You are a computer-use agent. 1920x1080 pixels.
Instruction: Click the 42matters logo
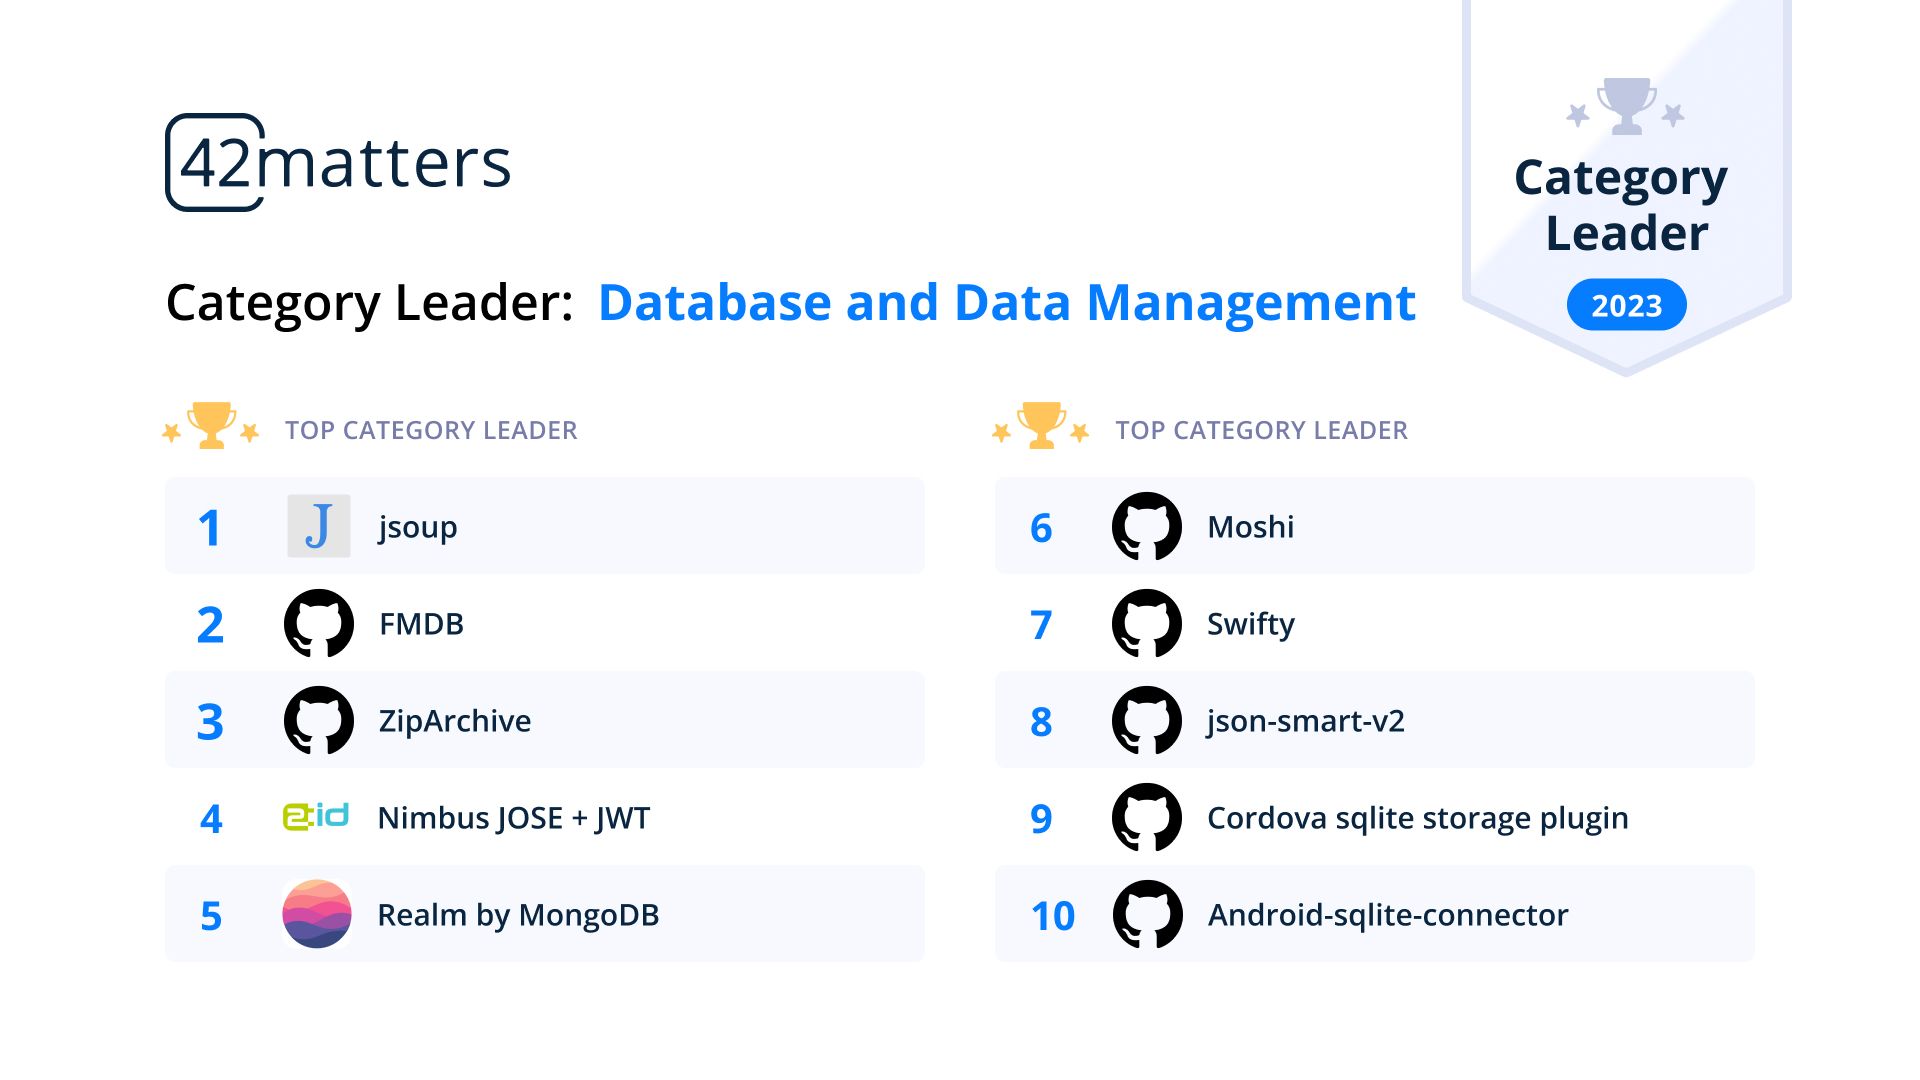(338, 163)
